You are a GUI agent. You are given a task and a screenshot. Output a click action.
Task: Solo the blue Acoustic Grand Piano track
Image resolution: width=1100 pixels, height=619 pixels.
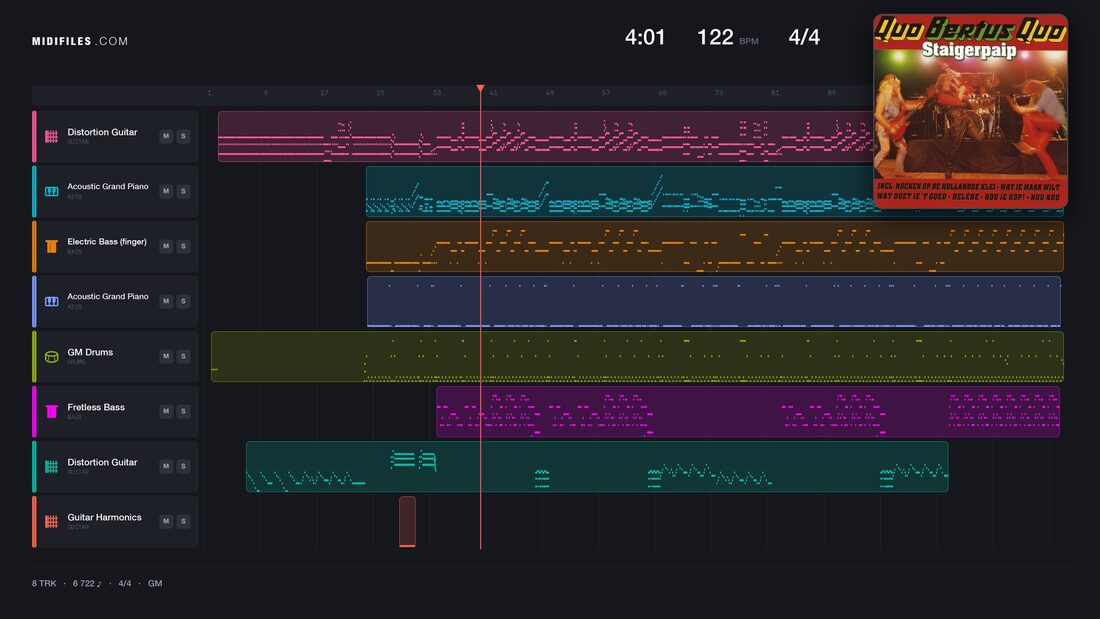pyautogui.click(x=183, y=301)
